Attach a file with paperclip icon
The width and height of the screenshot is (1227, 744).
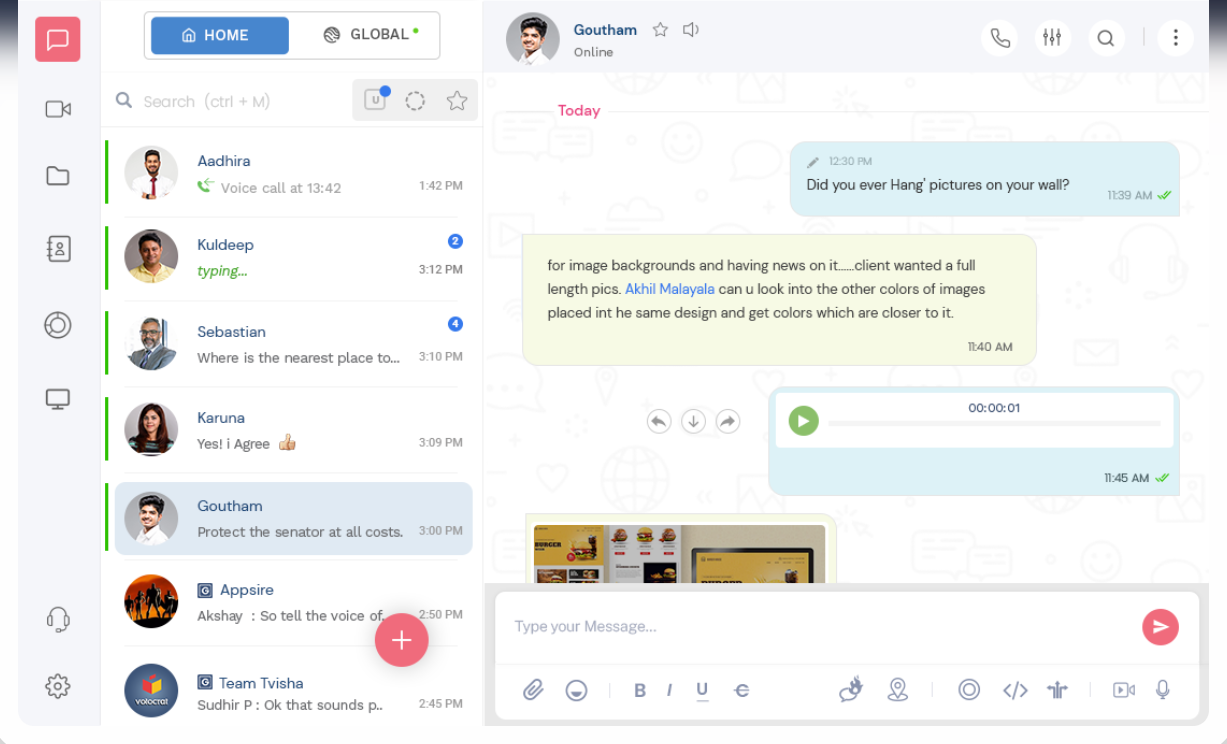coord(533,690)
